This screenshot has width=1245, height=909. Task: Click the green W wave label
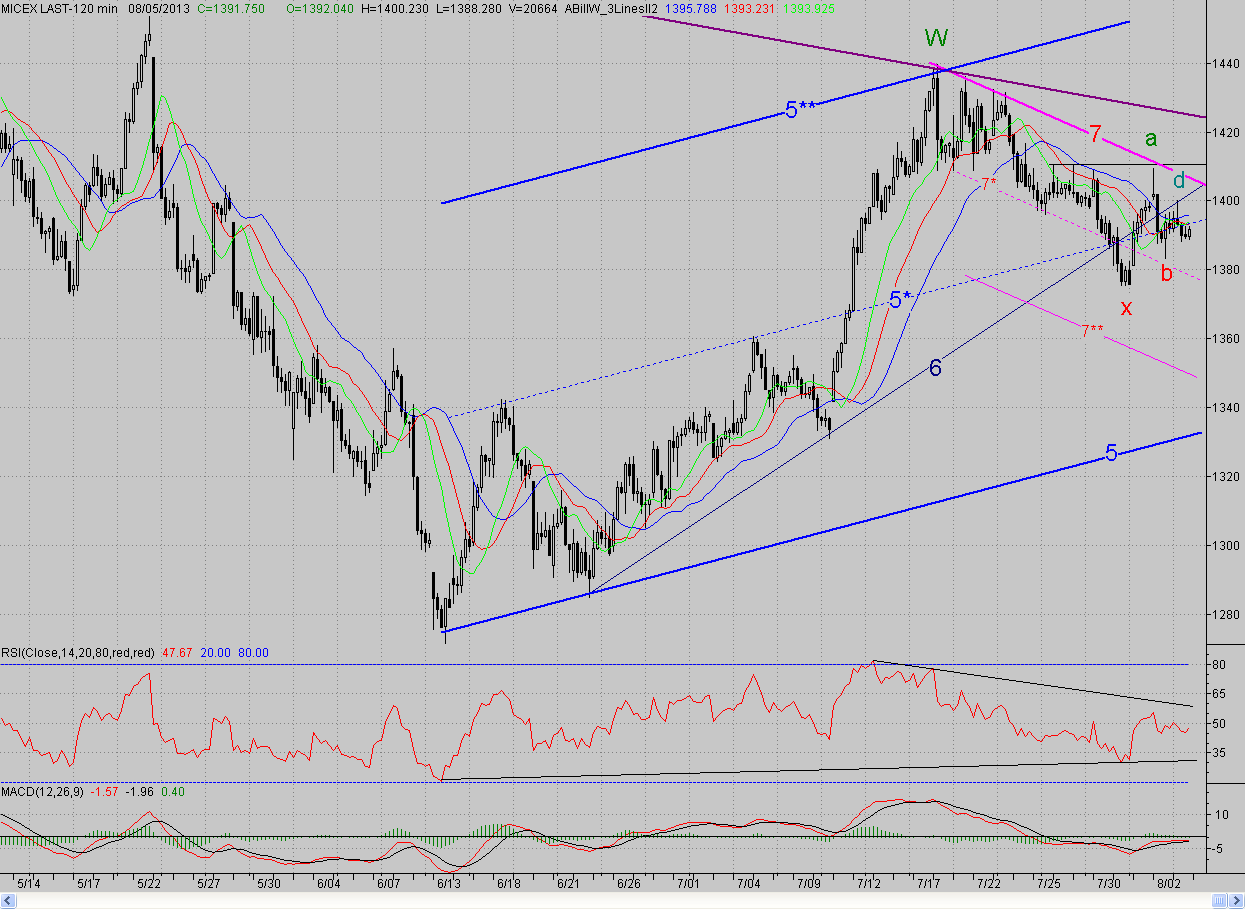[x=936, y=38]
